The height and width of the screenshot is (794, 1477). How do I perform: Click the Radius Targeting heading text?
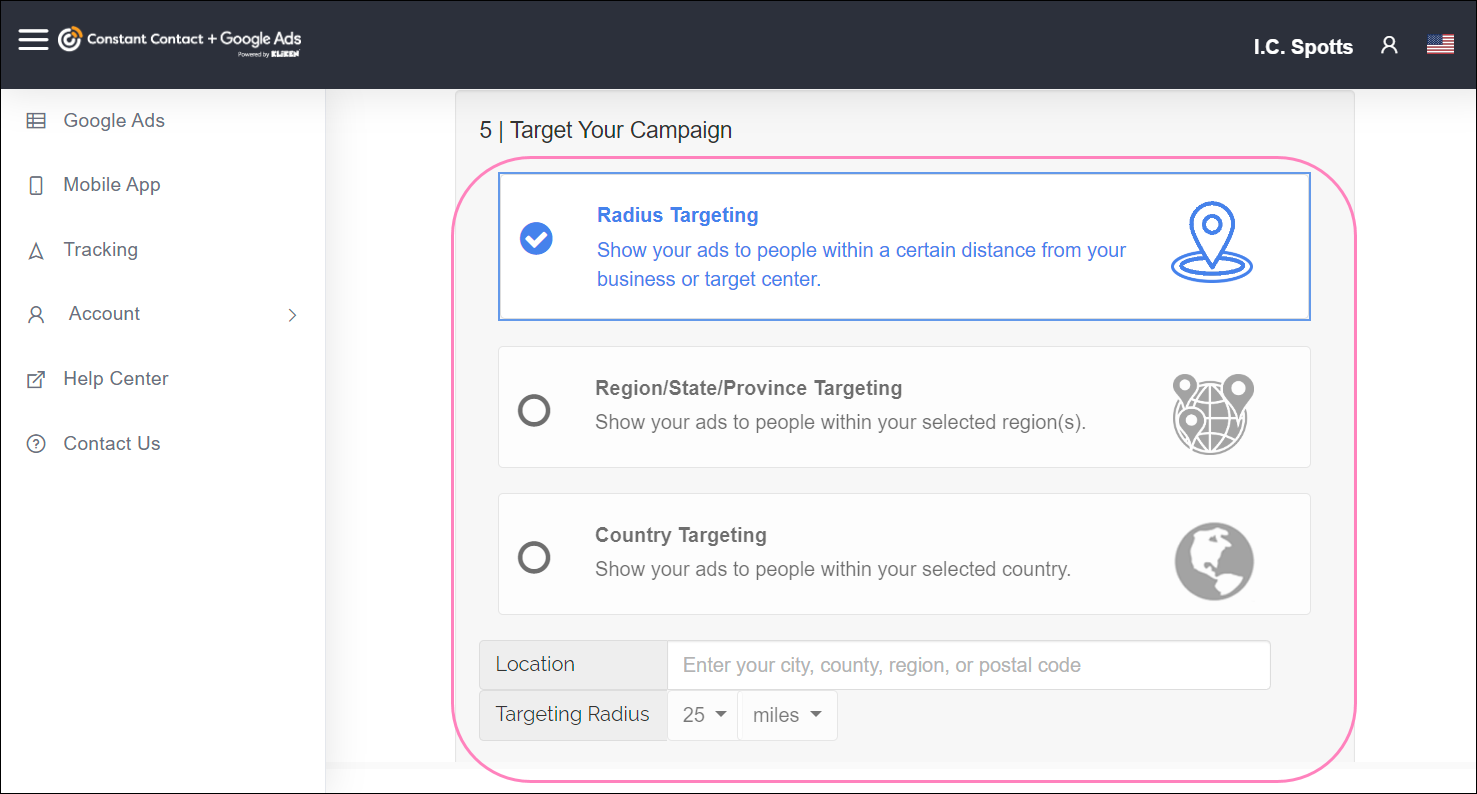point(677,215)
